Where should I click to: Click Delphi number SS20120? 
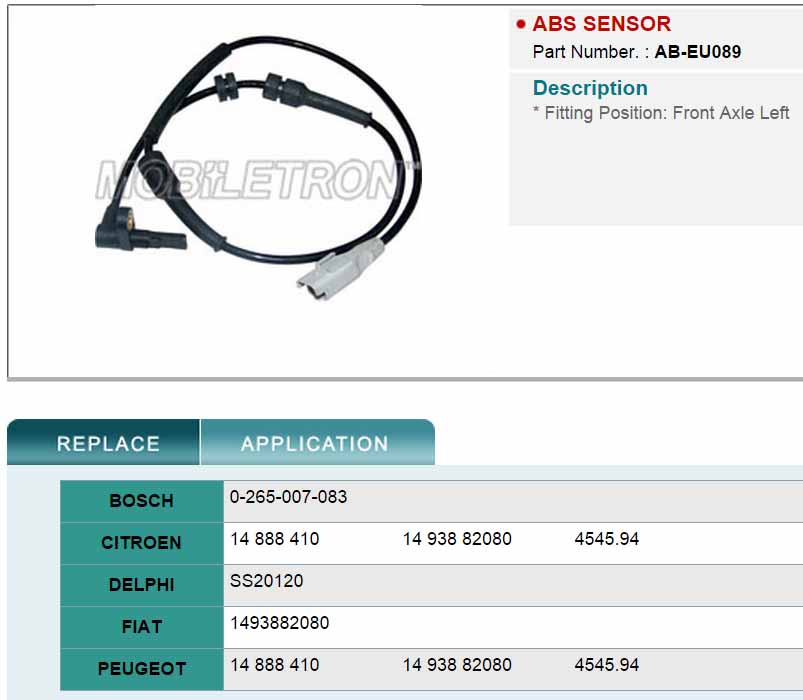pyautogui.click(x=266, y=581)
